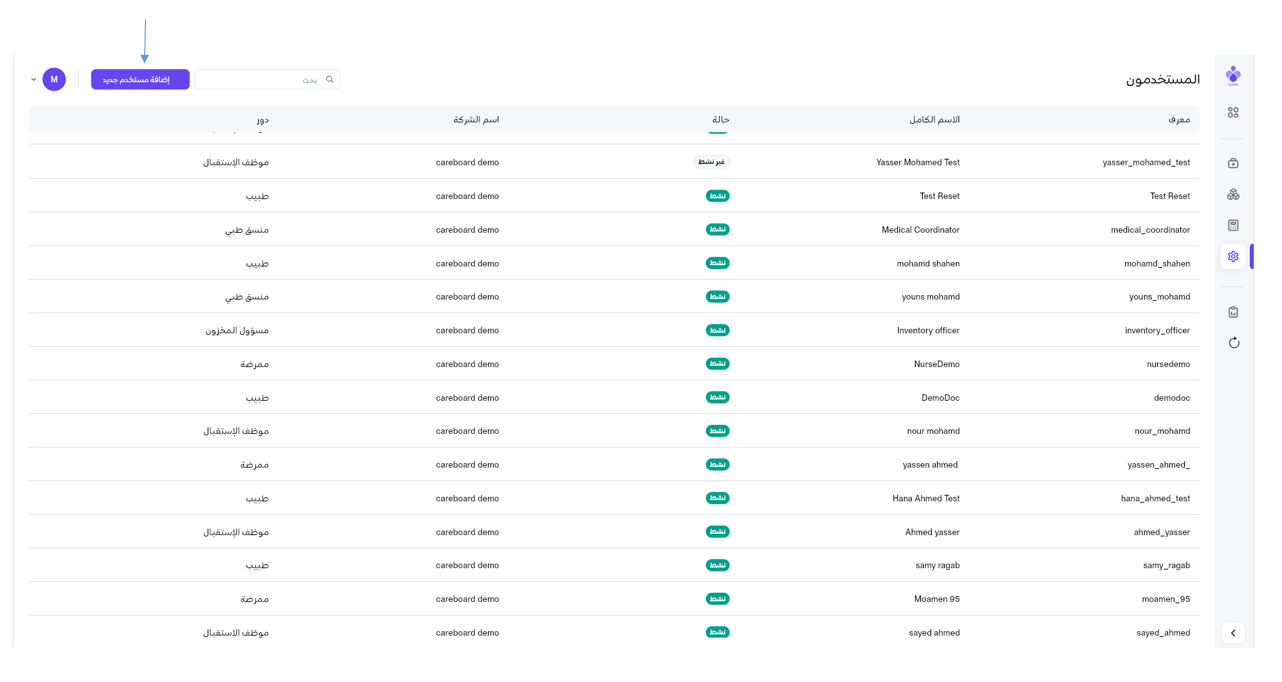
Task: Click the الاسم الكامل column header
Action: [934, 120]
